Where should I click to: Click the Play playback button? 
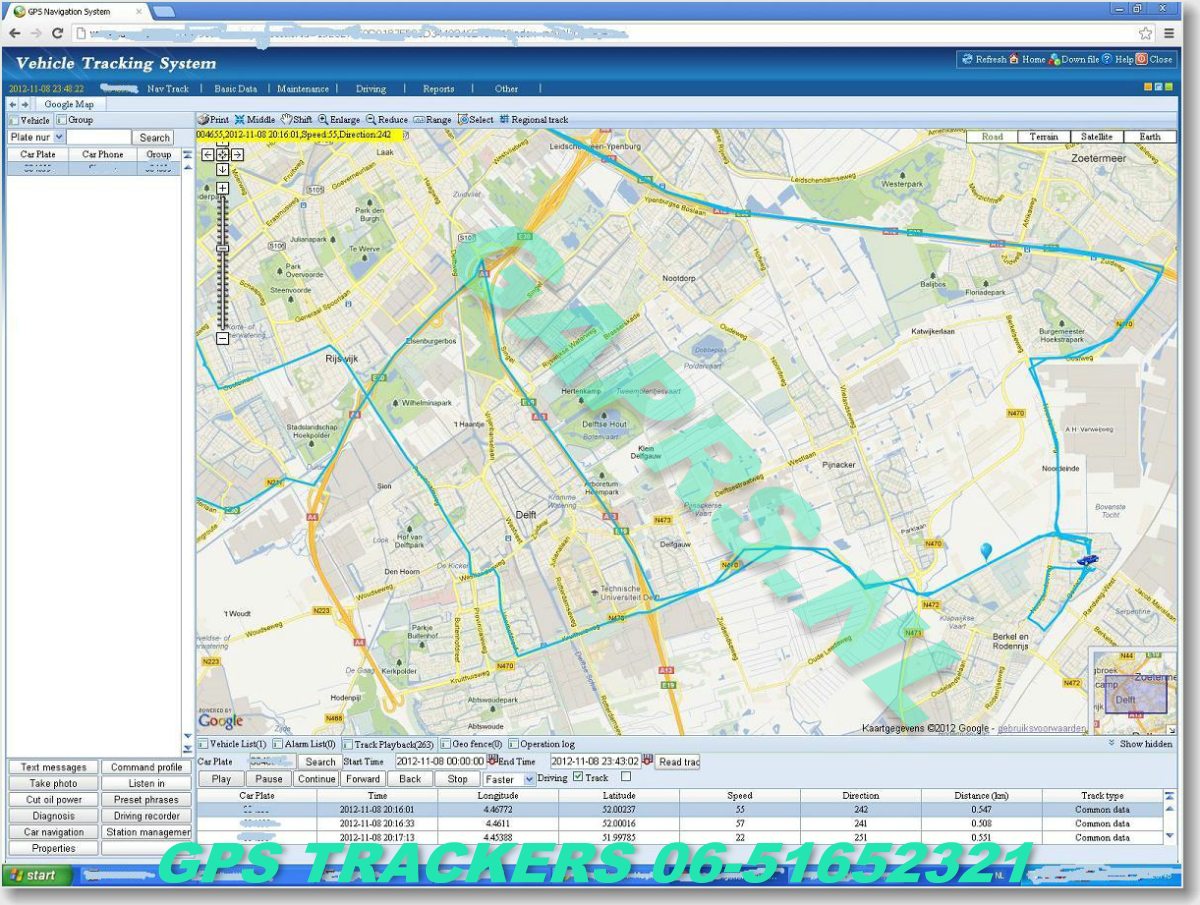[x=222, y=779]
